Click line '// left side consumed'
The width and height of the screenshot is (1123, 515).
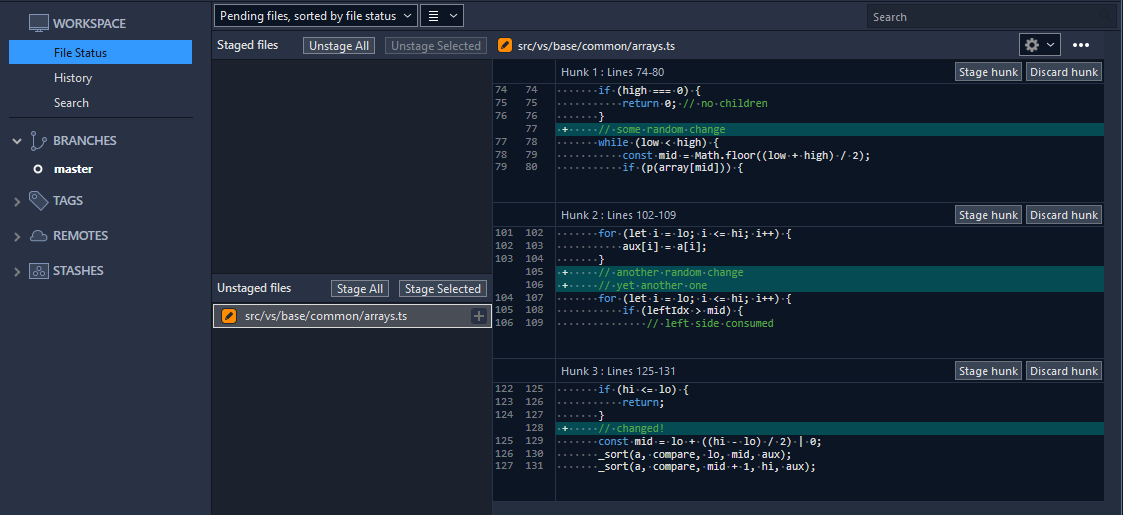710,324
